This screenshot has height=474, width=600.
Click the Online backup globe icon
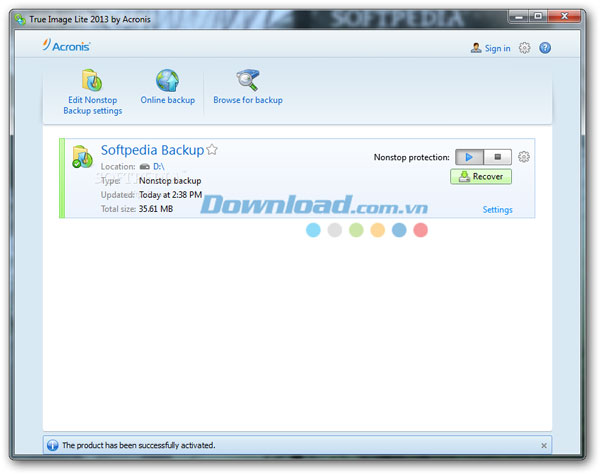point(167,80)
